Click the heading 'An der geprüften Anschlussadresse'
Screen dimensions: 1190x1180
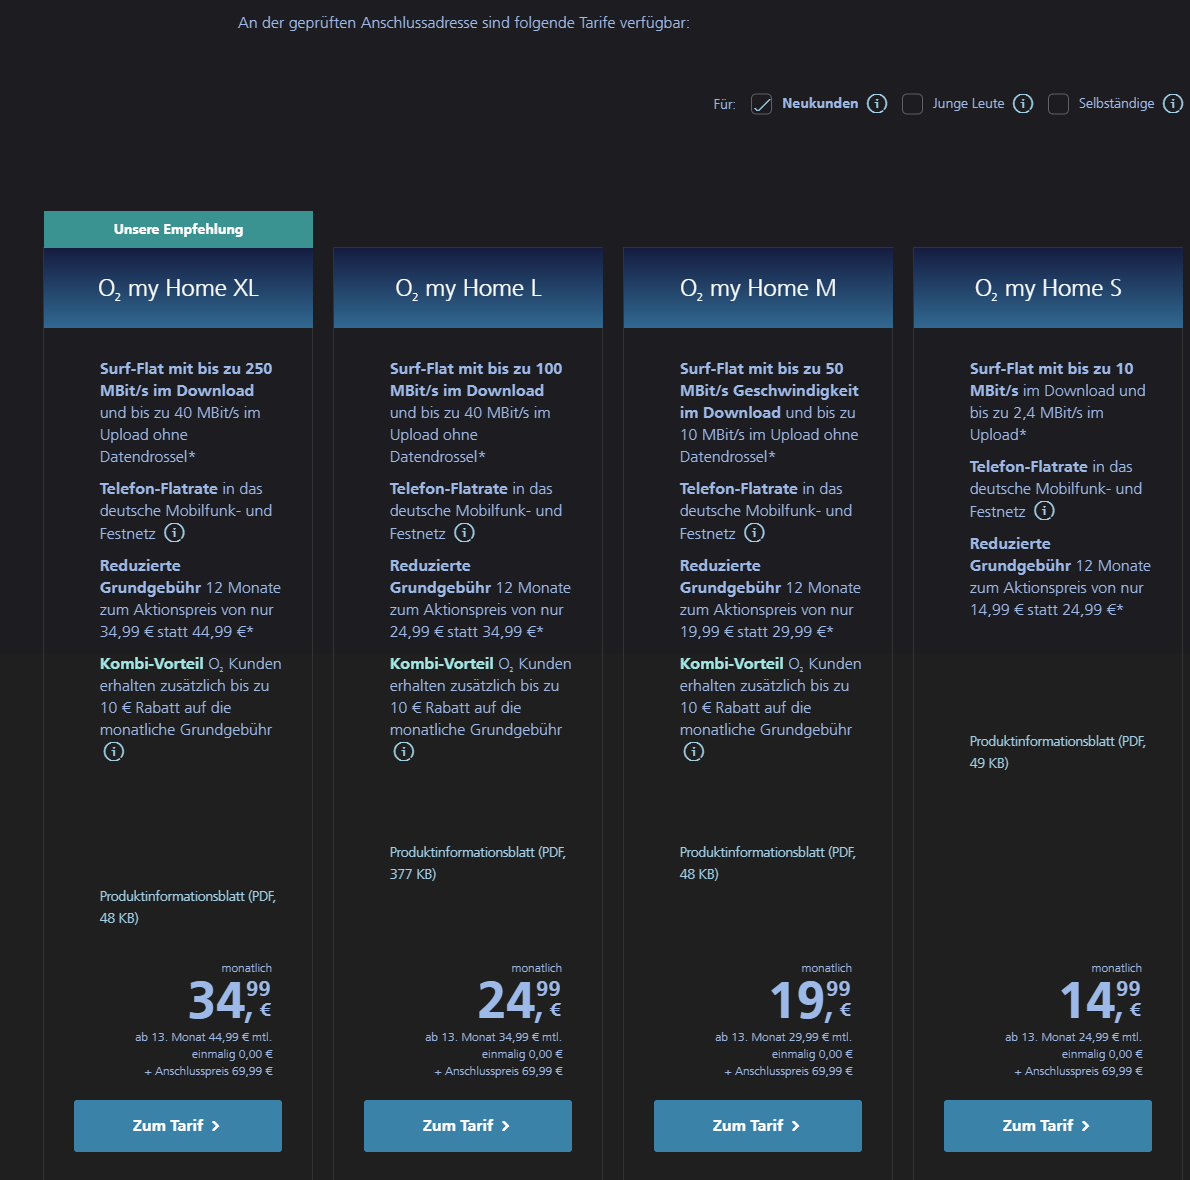click(464, 23)
